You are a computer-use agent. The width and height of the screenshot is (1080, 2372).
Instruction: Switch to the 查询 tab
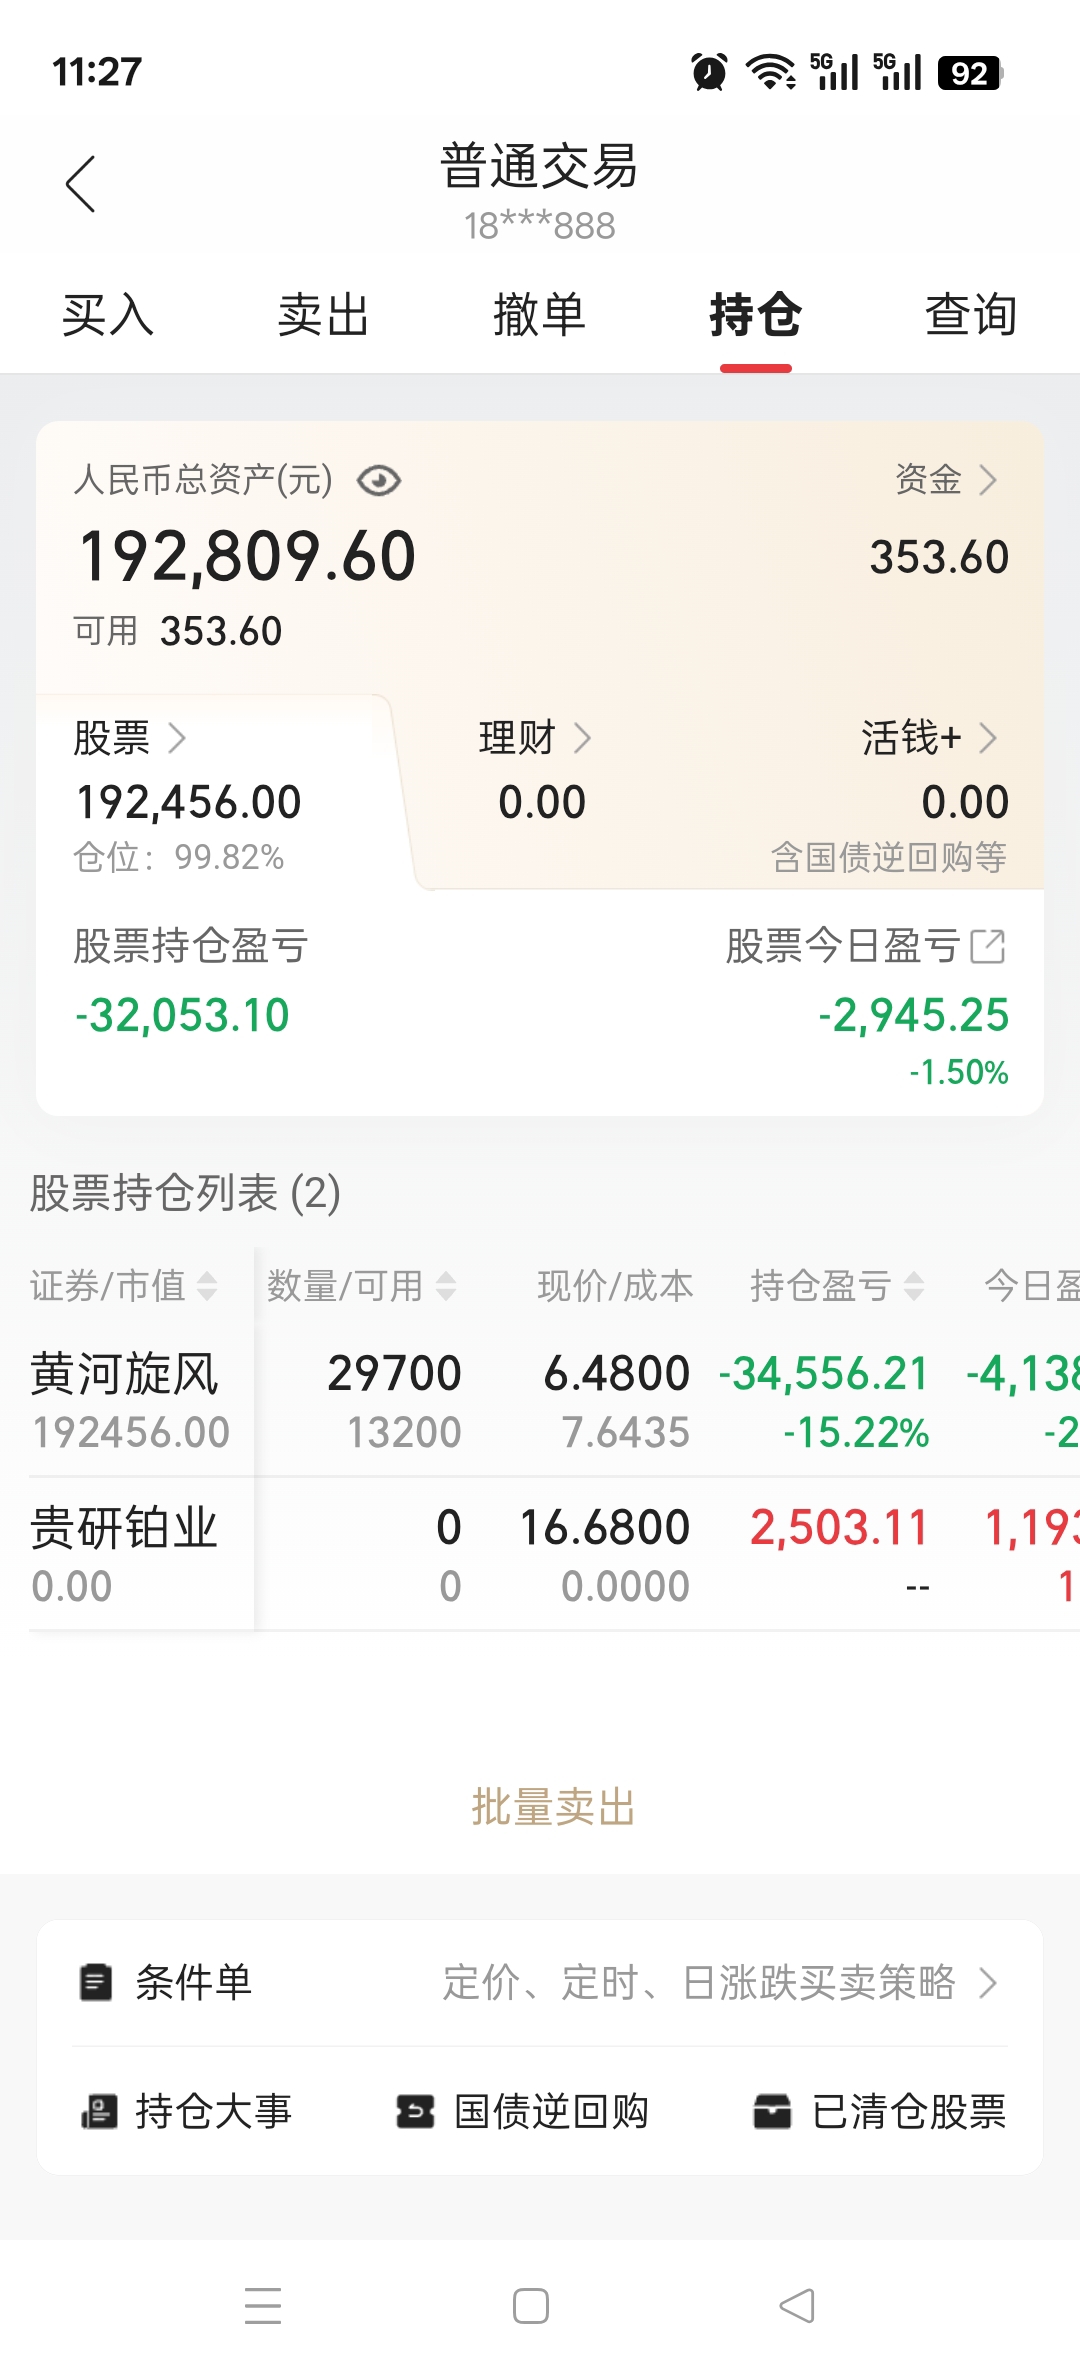click(970, 315)
